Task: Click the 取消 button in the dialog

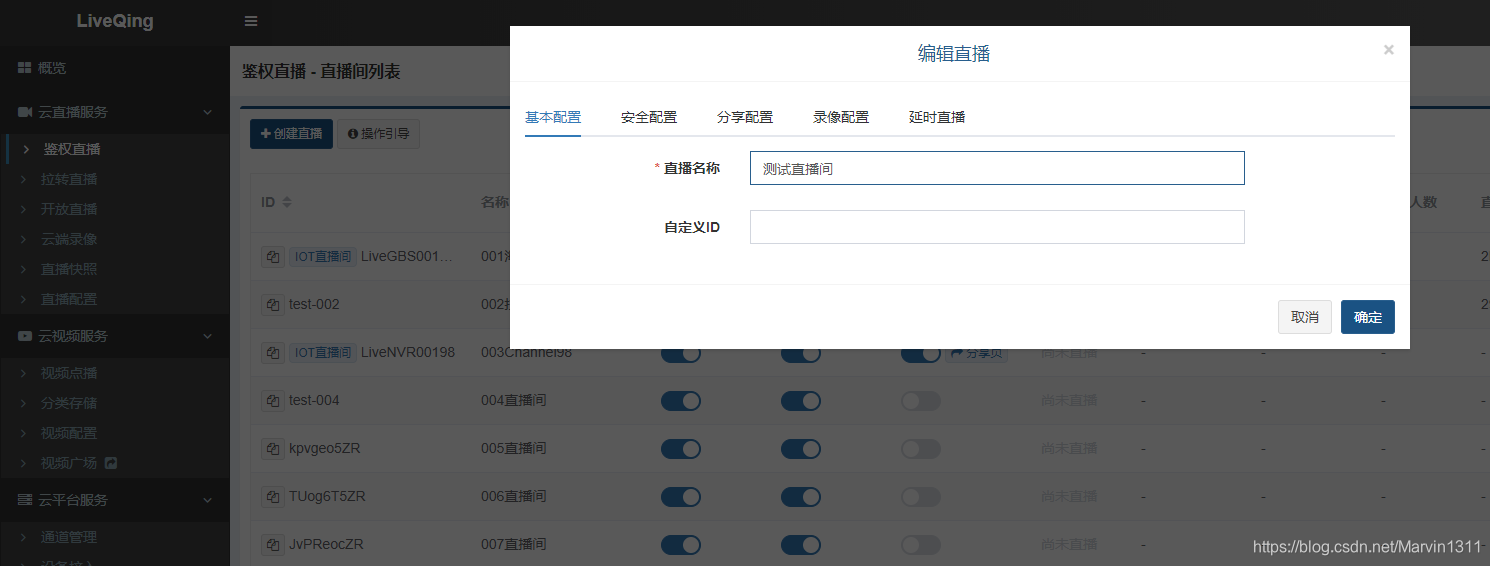Action: (x=1305, y=317)
